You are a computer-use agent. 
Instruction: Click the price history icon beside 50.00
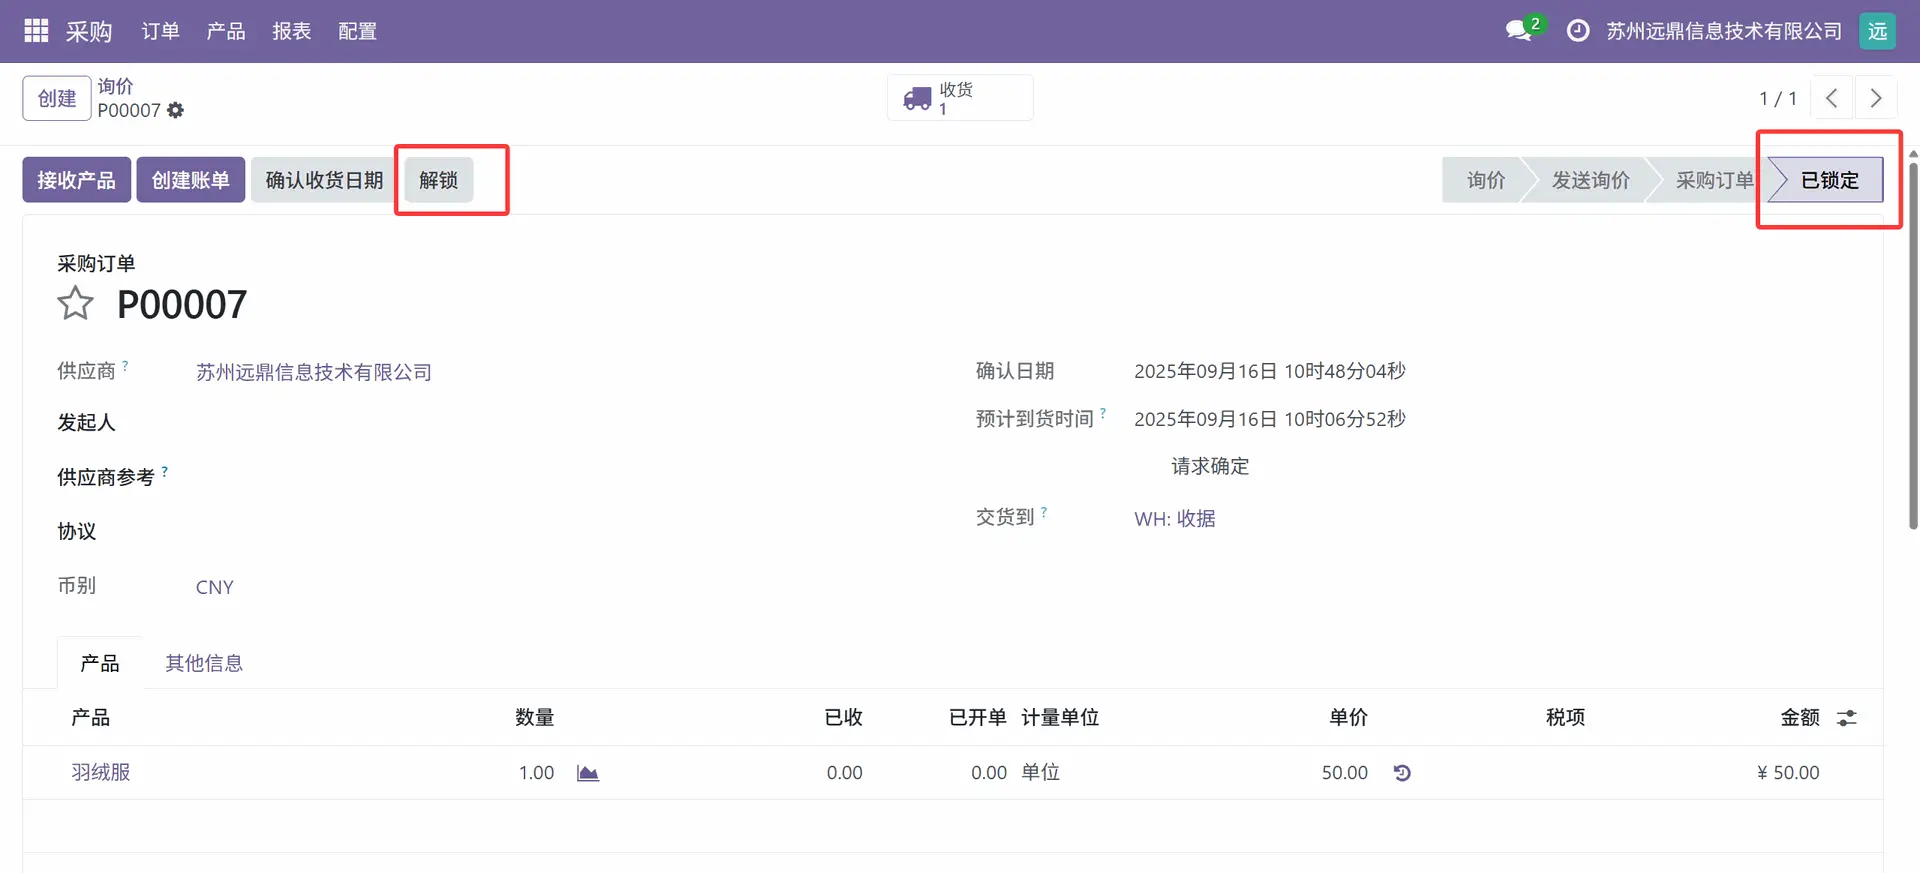(1402, 773)
